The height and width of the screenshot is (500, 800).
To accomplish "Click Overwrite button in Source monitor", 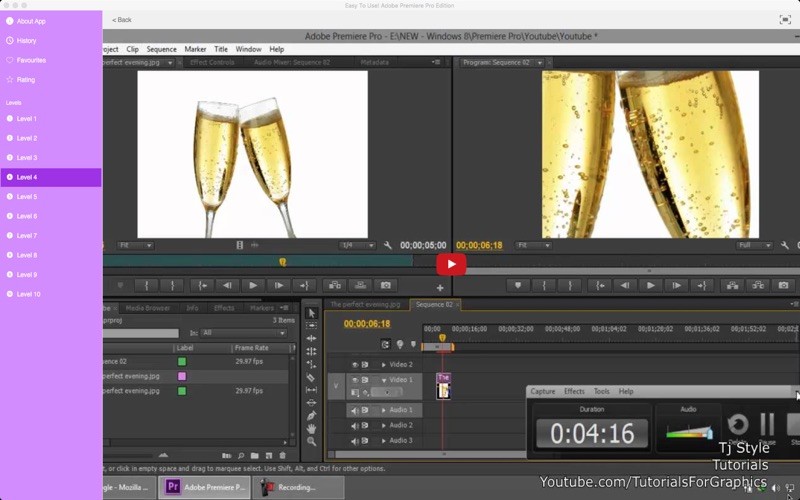I will [360, 286].
